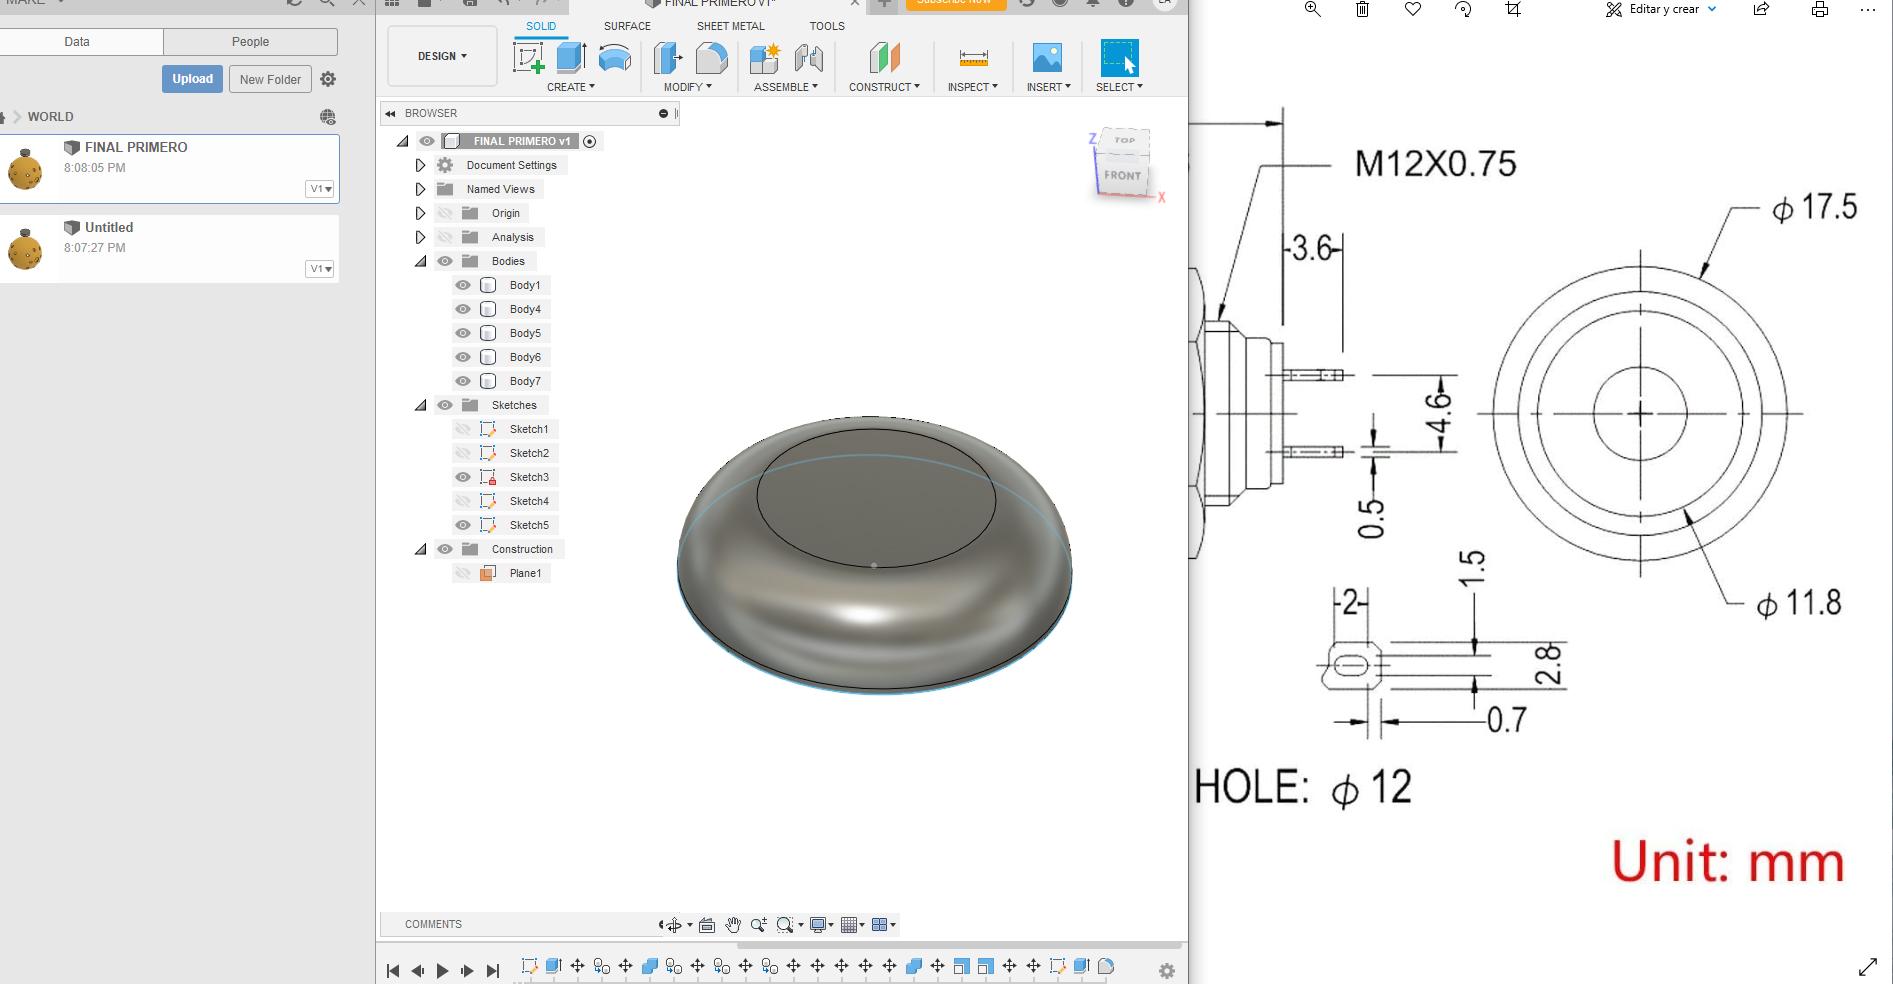The height and width of the screenshot is (984, 1893).
Task: Toggle visibility of Body4
Action: tap(463, 309)
